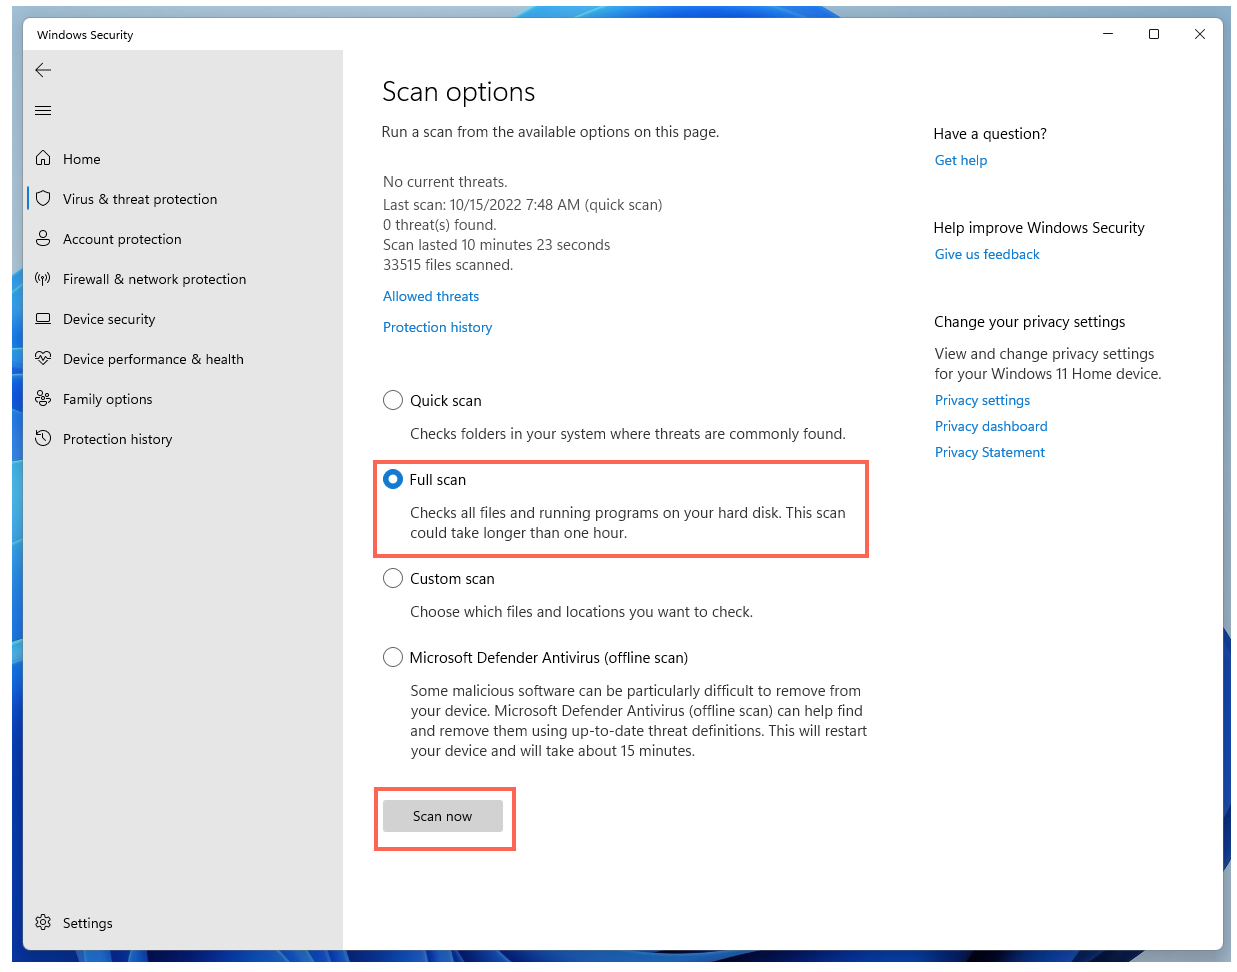Click the Quick scan description about folders
The width and height of the screenshot is (1237, 972).
point(628,434)
